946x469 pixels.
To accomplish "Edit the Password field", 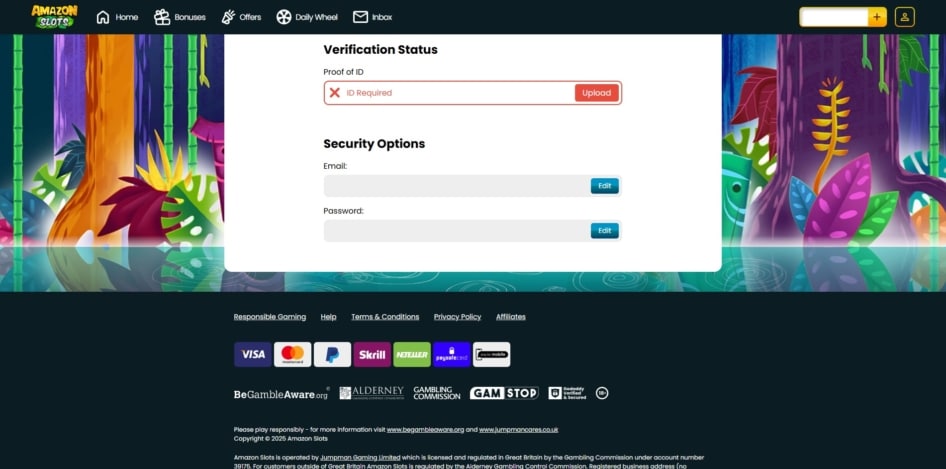I will pos(605,231).
